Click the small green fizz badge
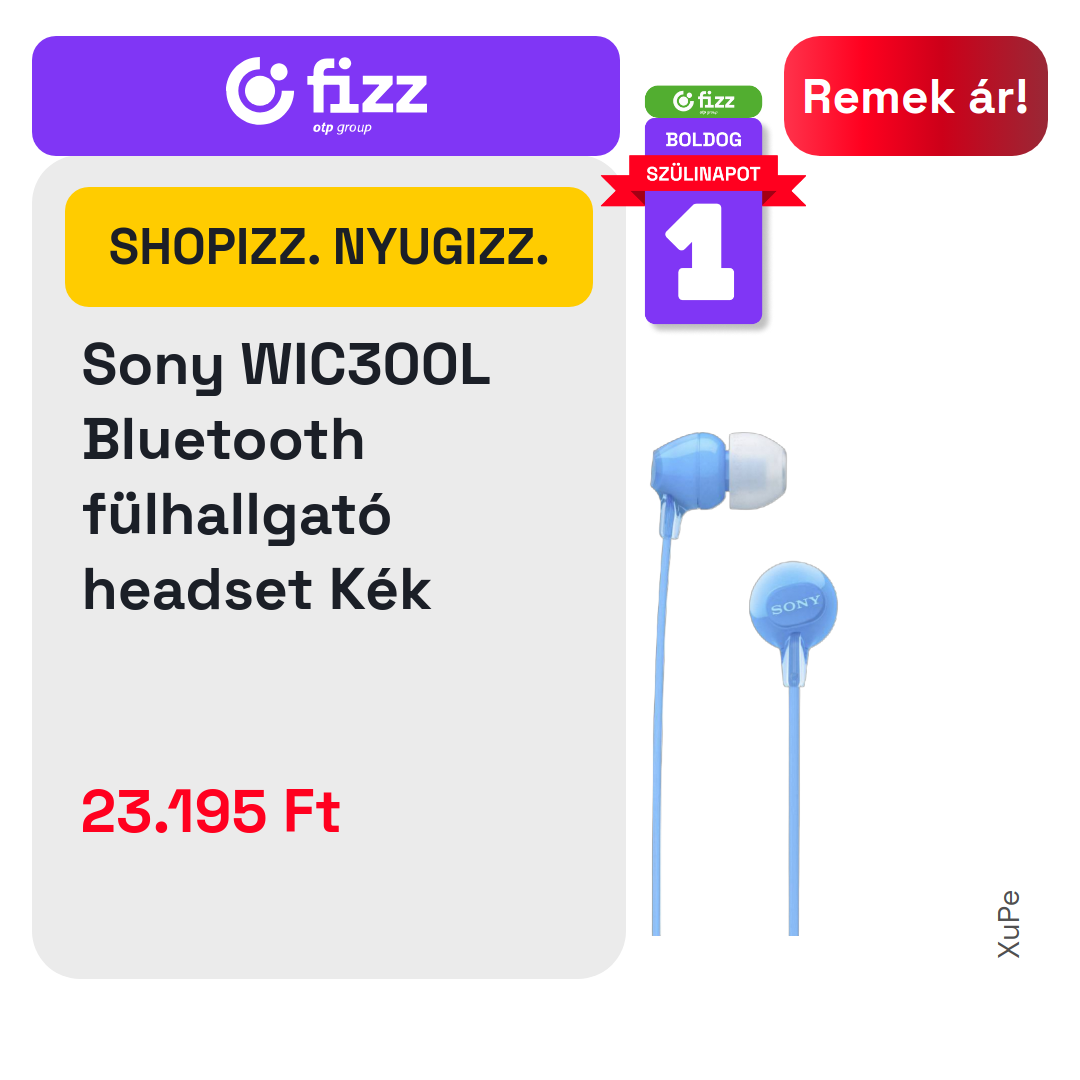Viewport: 1080px width, 1080px height. click(703, 101)
